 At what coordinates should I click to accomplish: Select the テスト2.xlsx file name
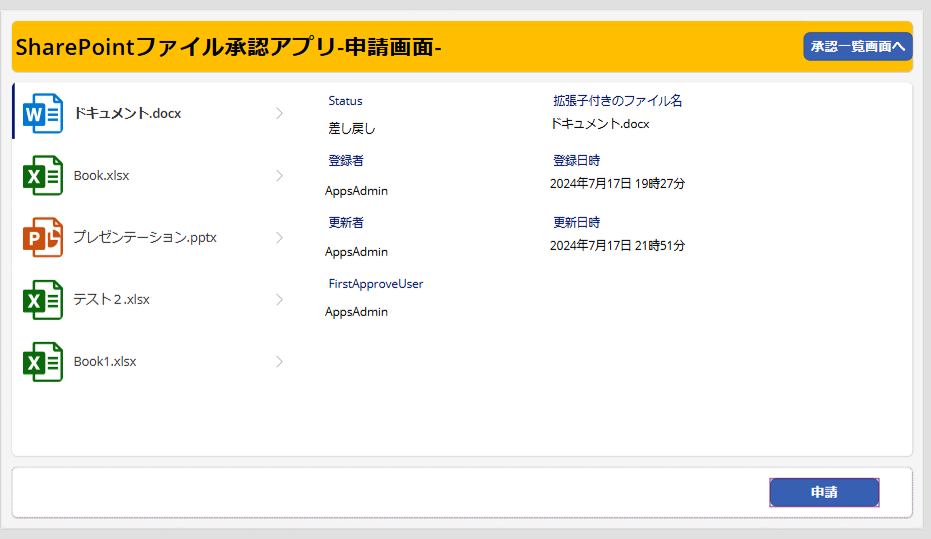111,300
